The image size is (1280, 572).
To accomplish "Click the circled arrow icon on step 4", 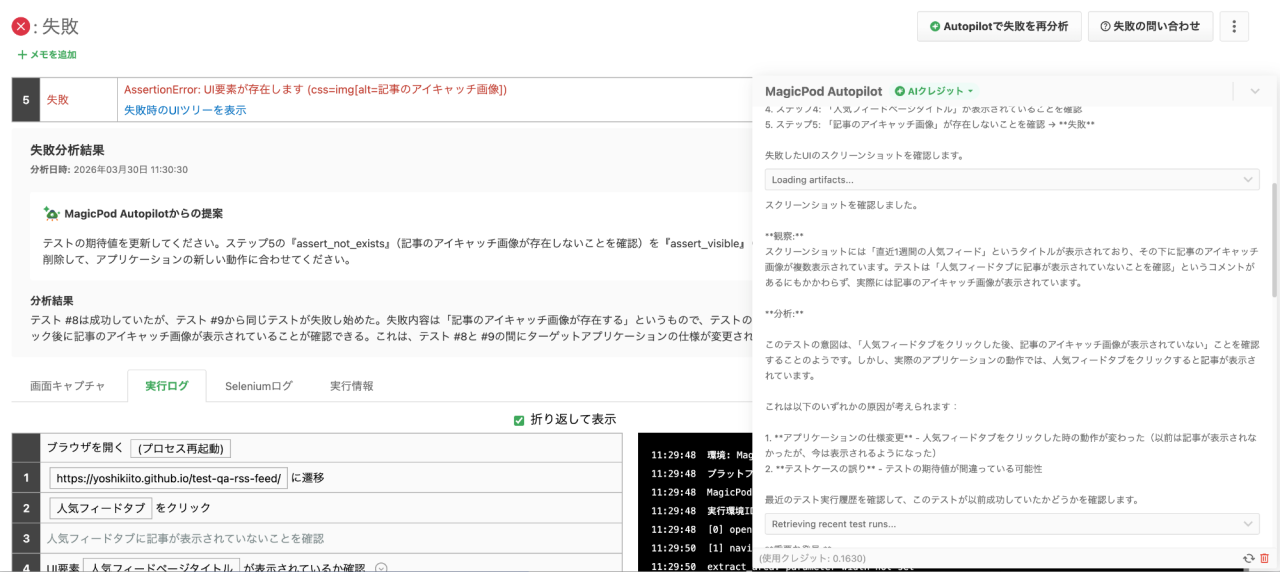I will coord(381,568).
